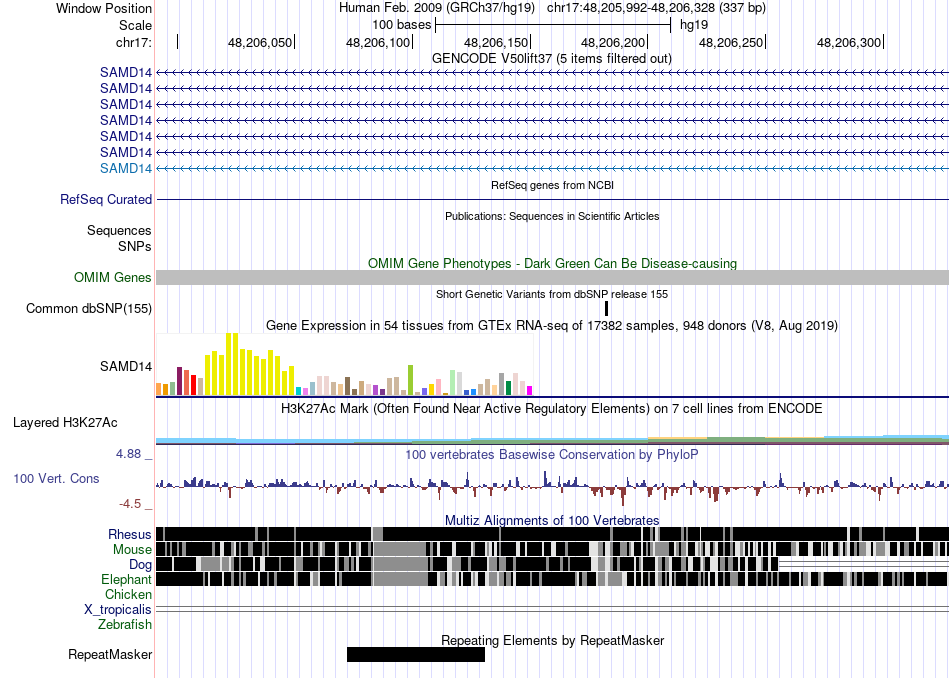Click the Sequences track label
The width and height of the screenshot is (950, 678).
tap(119, 230)
